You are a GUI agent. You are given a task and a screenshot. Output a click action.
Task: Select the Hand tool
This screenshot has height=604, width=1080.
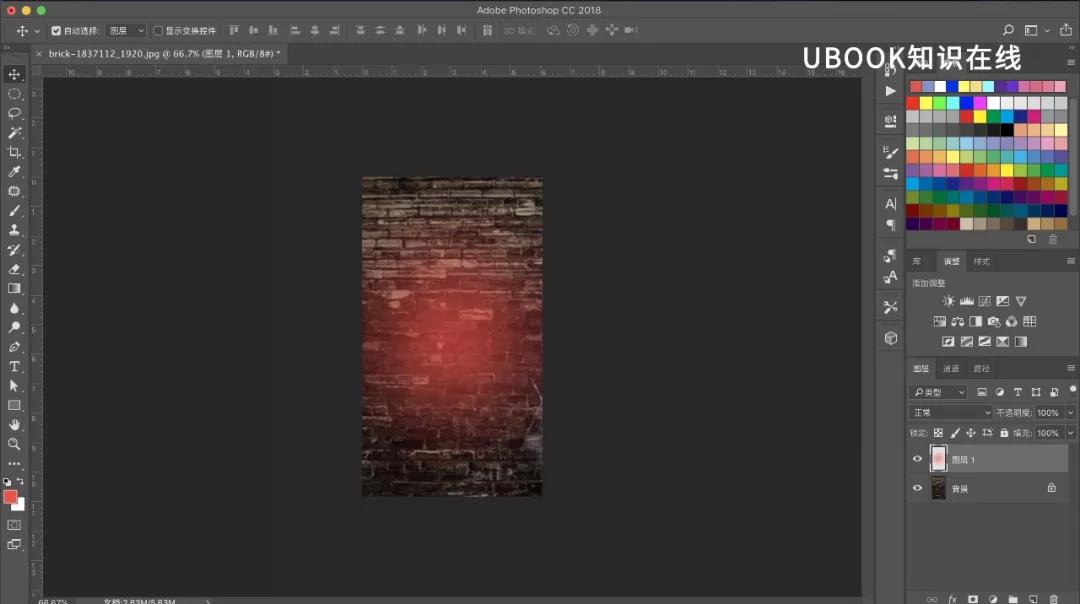[14, 425]
